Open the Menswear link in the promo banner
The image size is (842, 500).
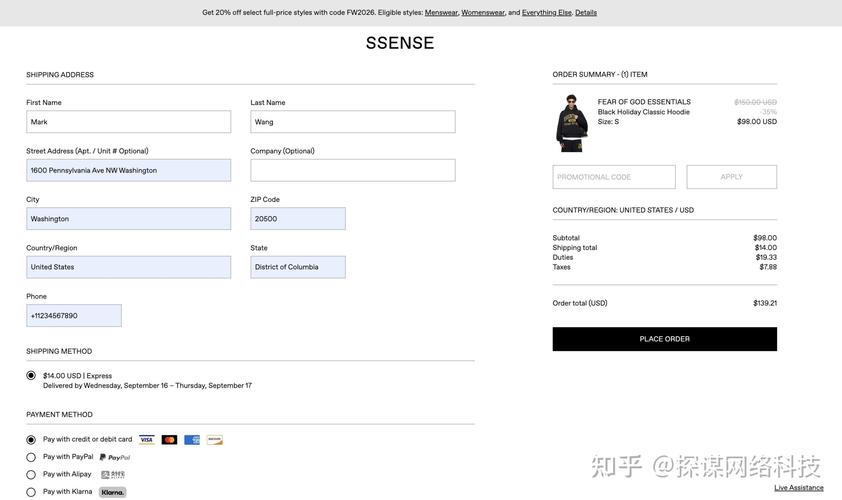(441, 12)
